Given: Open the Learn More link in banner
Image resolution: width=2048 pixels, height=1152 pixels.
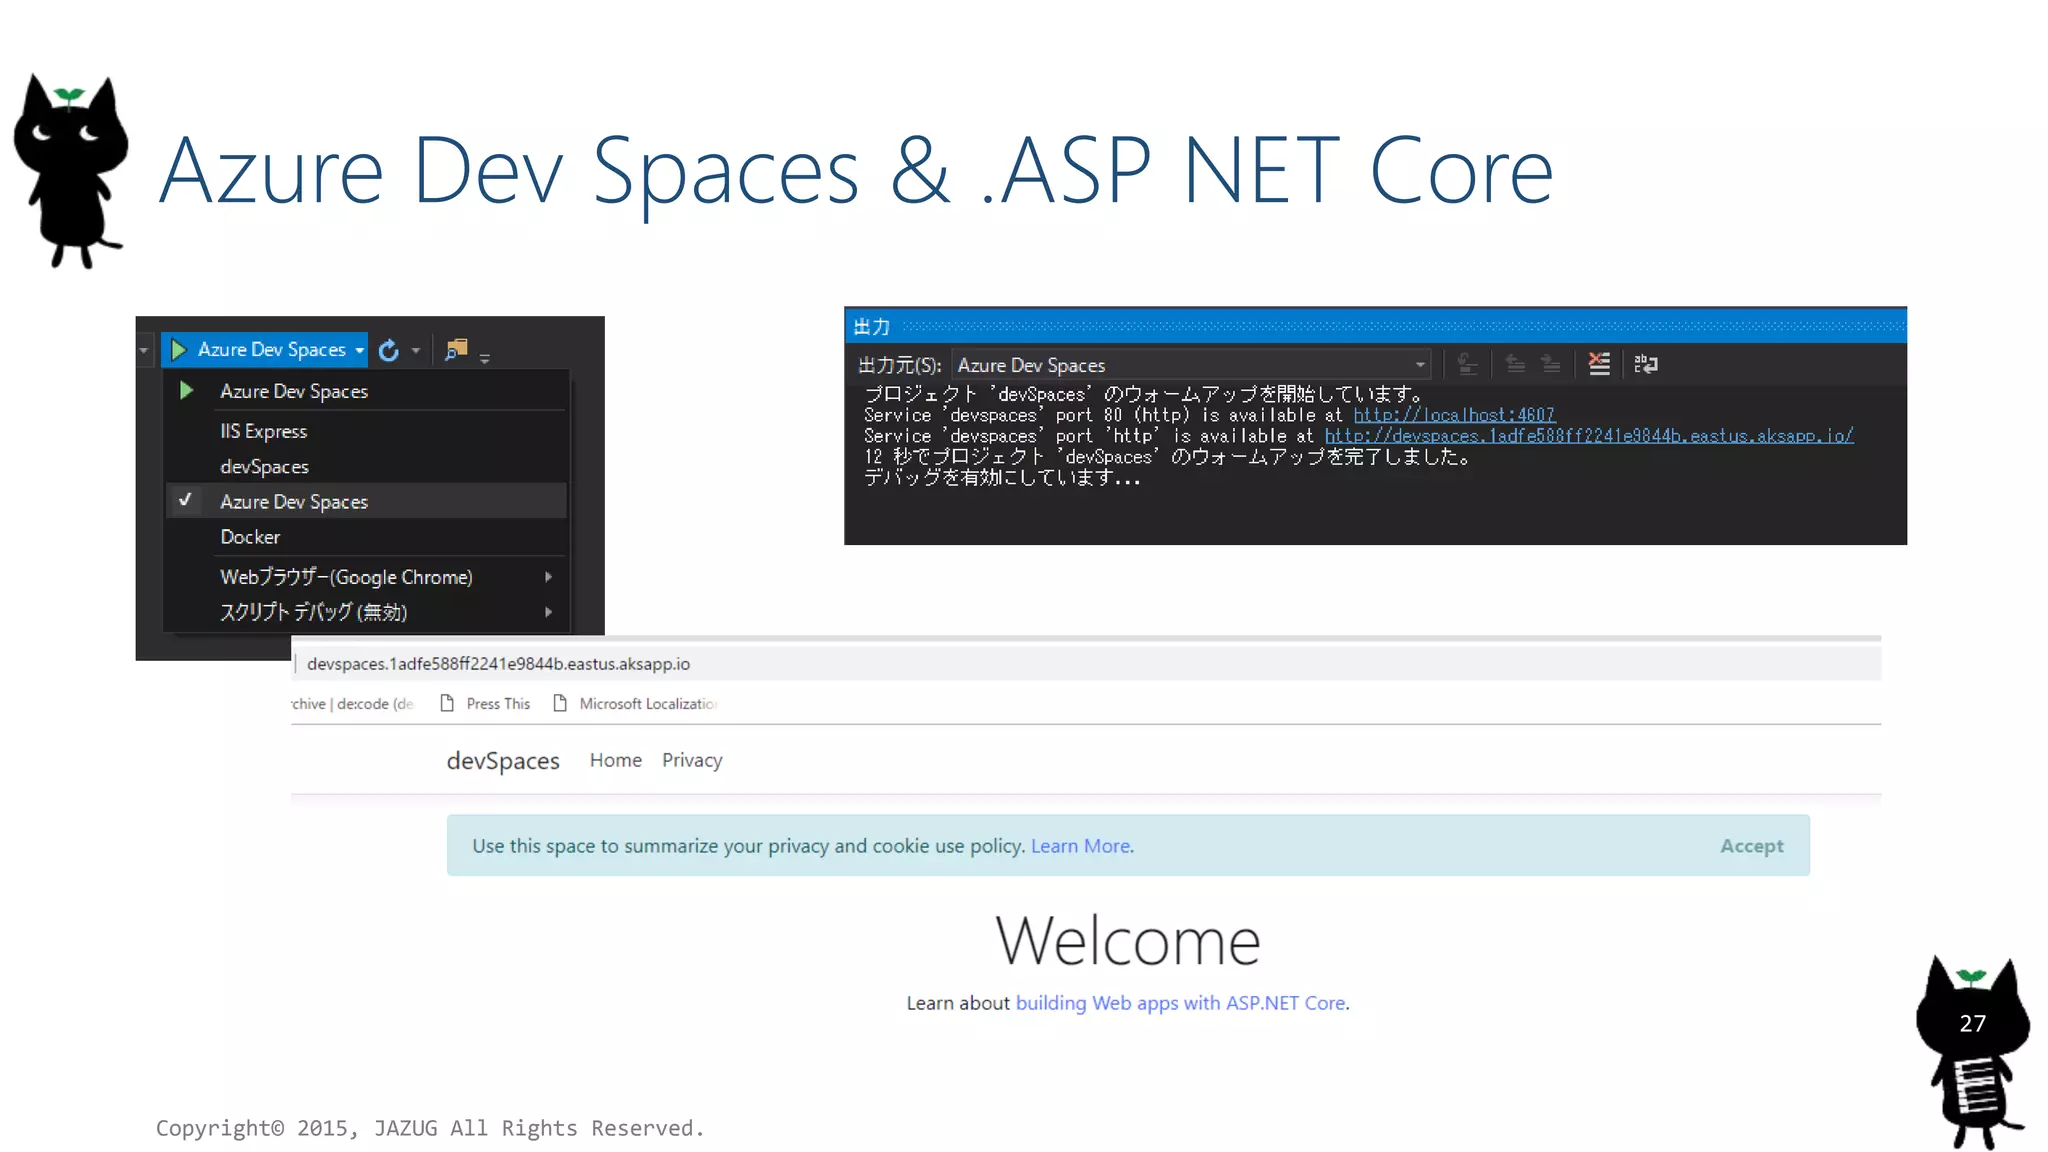Looking at the screenshot, I should 1082,846.
